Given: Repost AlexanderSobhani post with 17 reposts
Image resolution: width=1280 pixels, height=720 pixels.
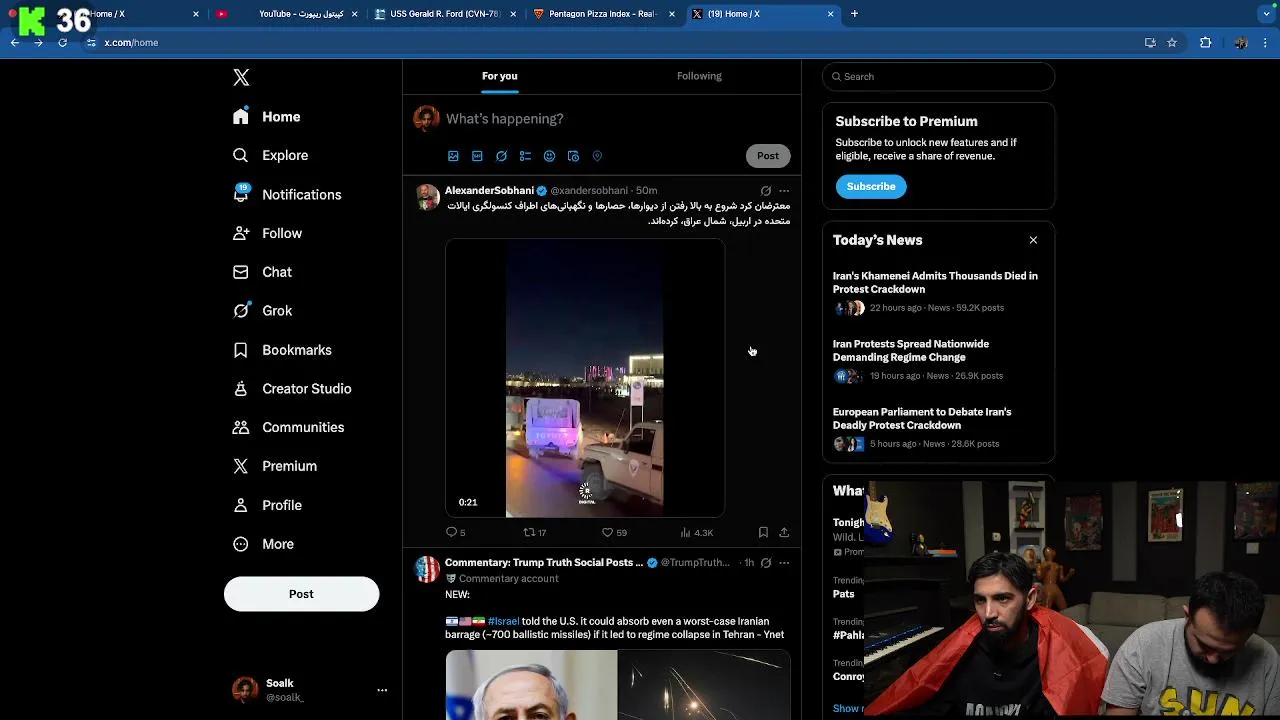Looking at the screenshot, I should pos(535,533).
